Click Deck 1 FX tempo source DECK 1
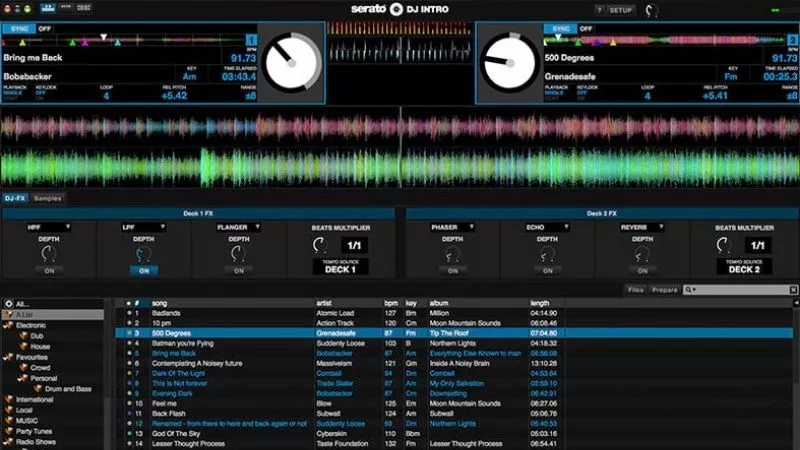This screenshot has height=450, width=800. (340, 267)
